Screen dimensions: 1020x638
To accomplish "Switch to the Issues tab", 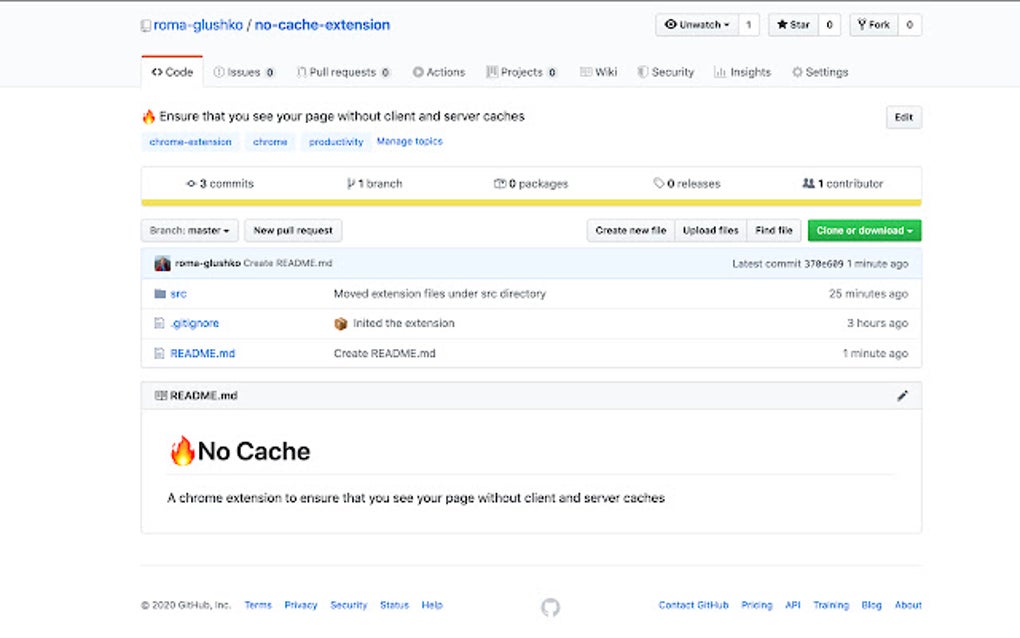I will [243, 71].
